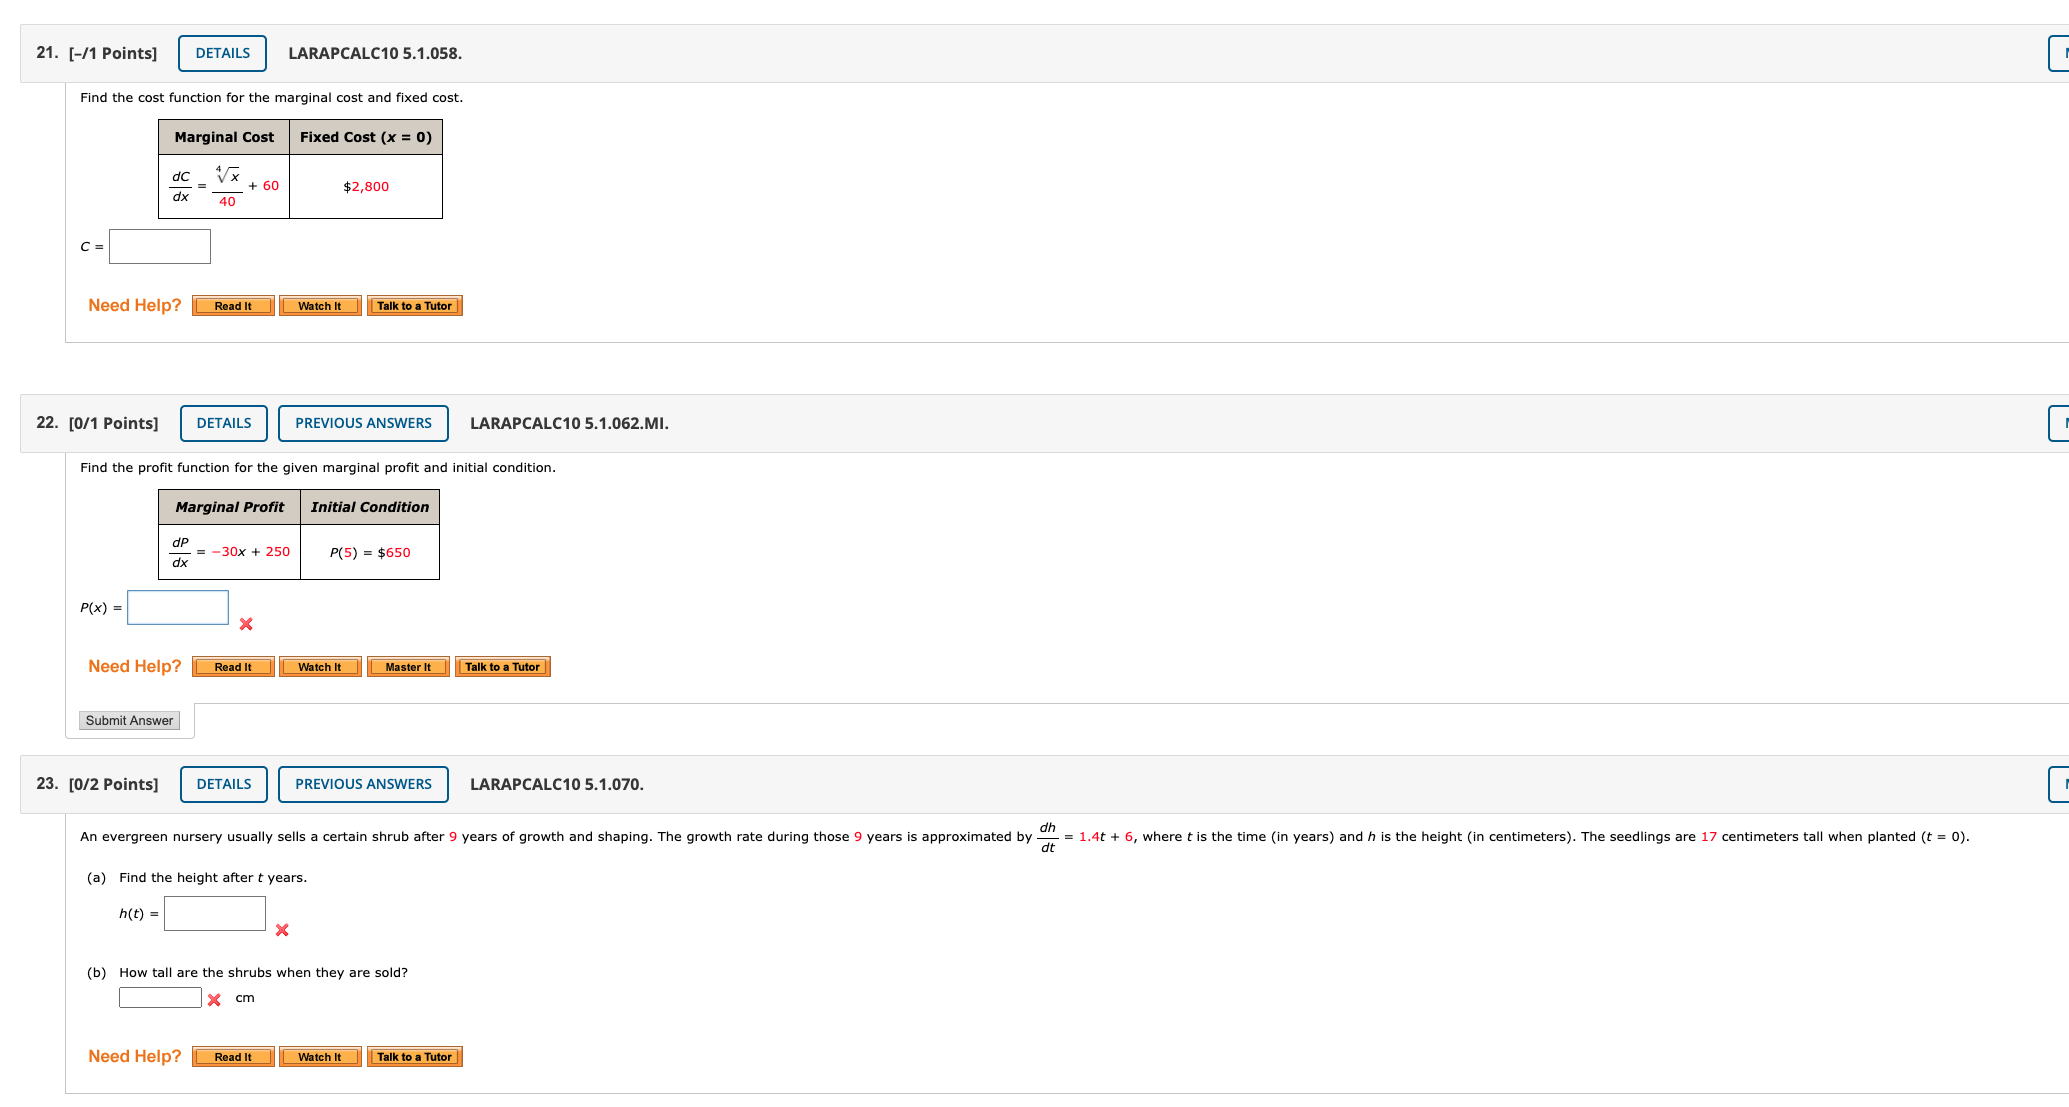Click the shrub height cm input field
This screenshot has width=2069, height=1107.
coord(160,998)
